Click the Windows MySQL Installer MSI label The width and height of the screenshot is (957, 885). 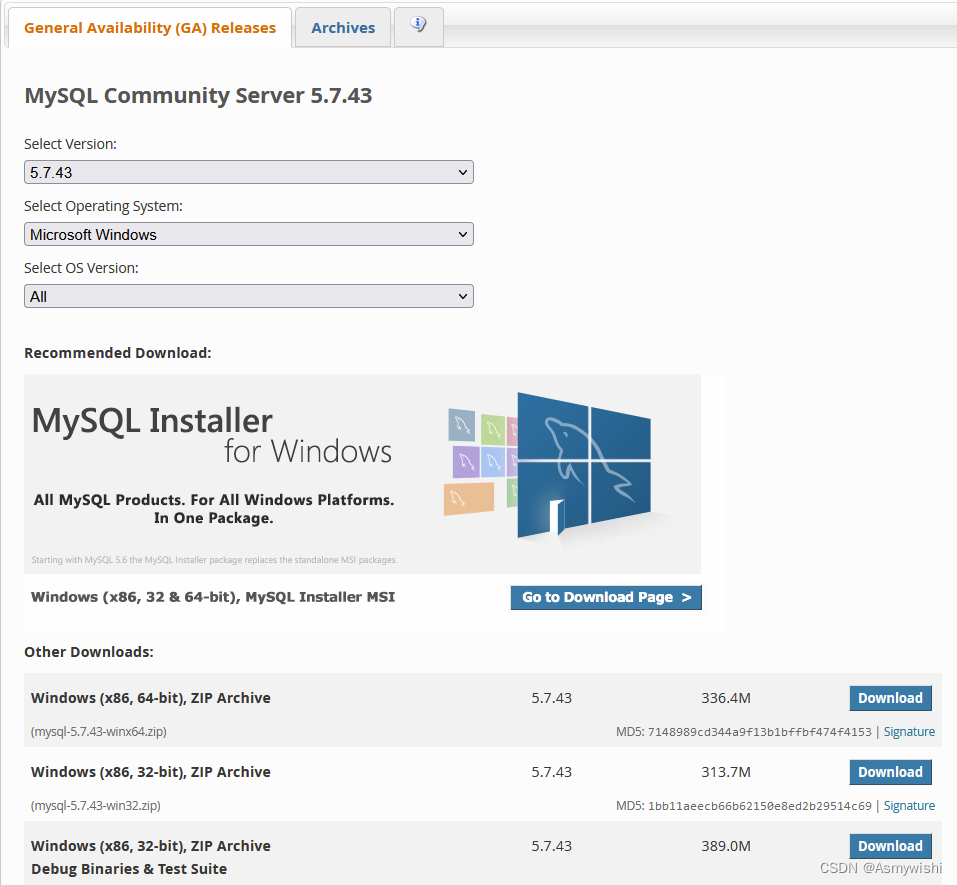213,597
